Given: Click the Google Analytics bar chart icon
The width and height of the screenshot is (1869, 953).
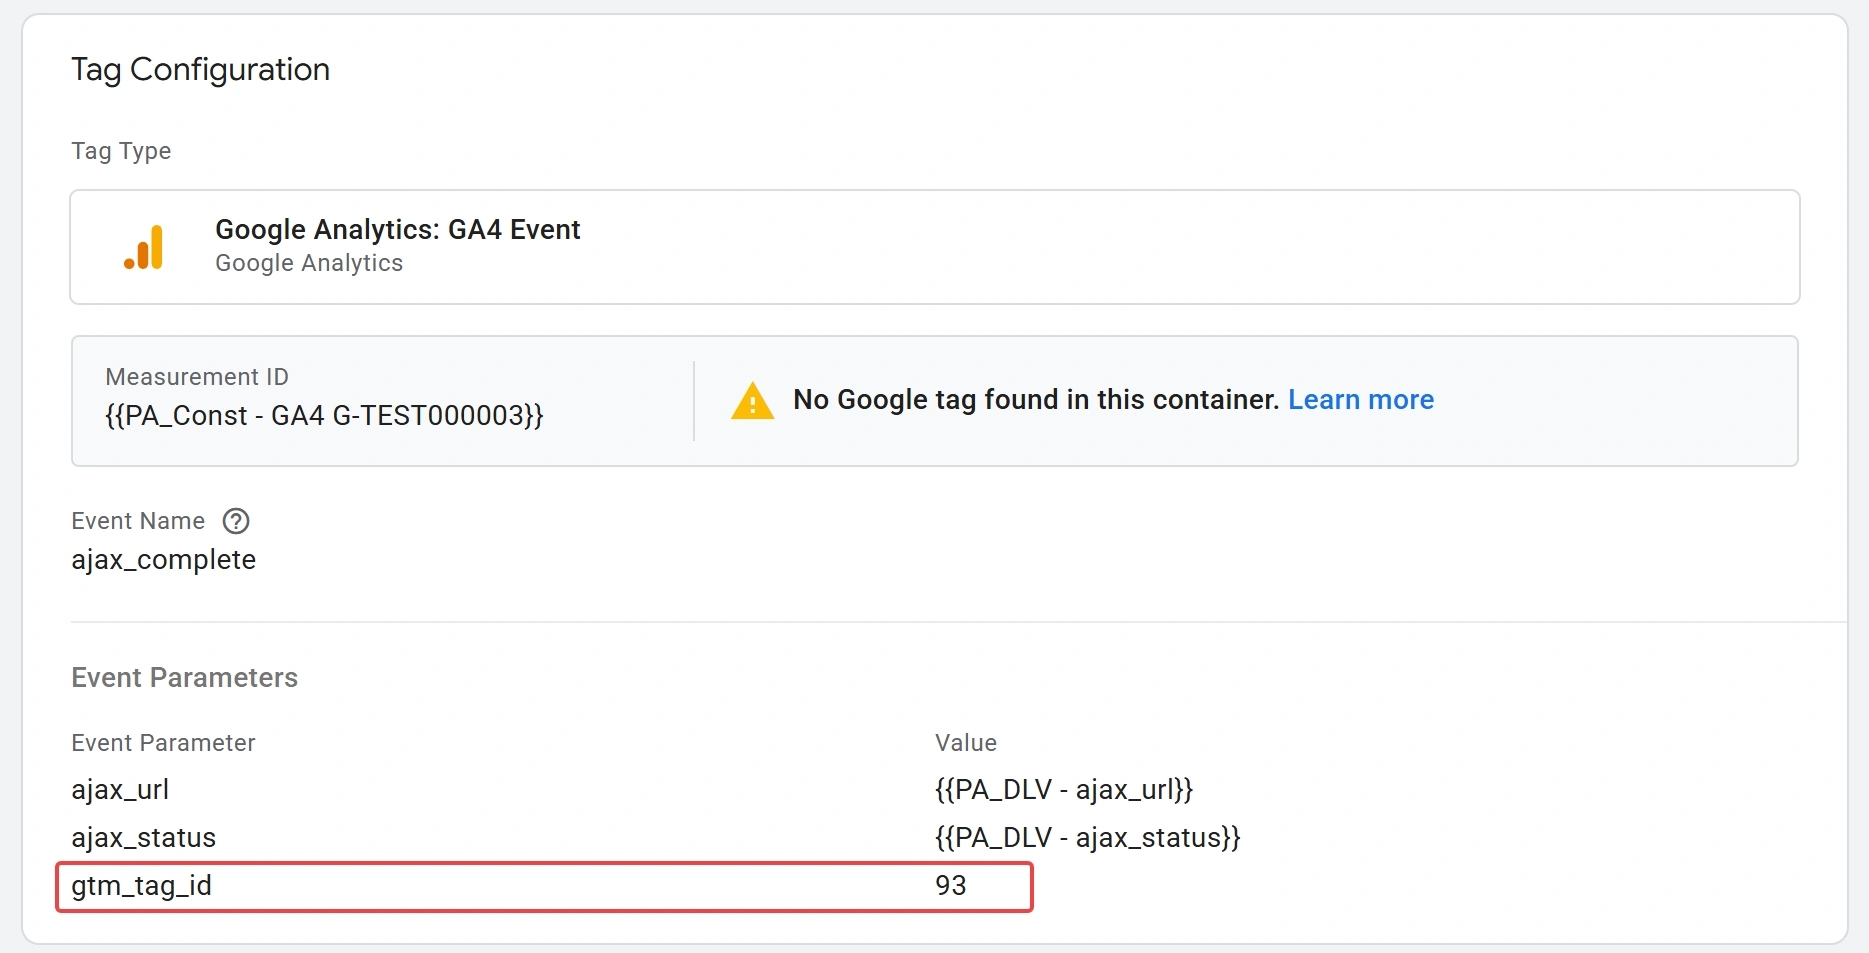Looking at the screenshot, I should [144, 247].
